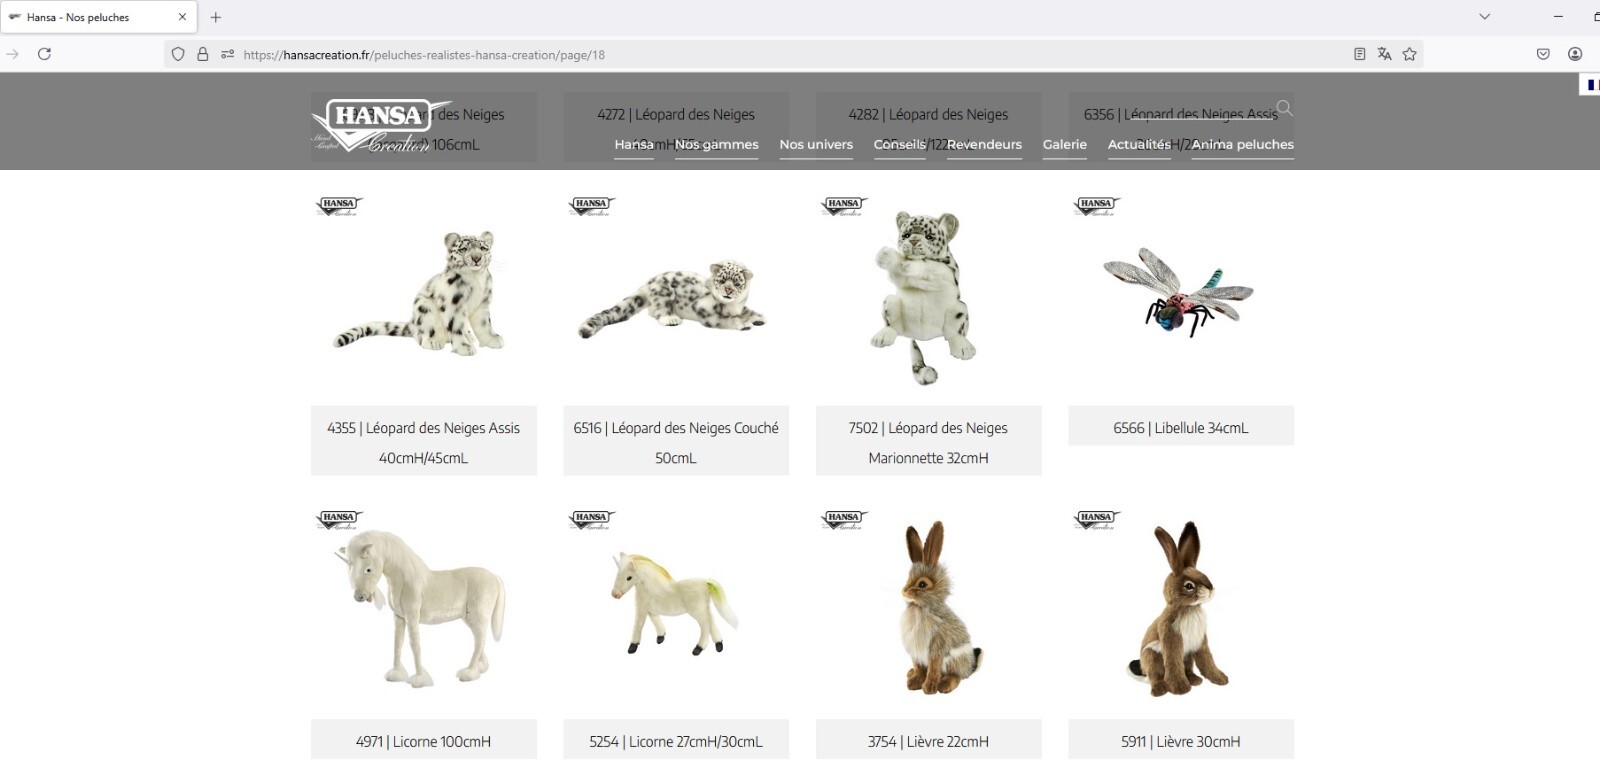
Task: Toggle reader view icon in address bar
Action: [x=1359, y=54]
